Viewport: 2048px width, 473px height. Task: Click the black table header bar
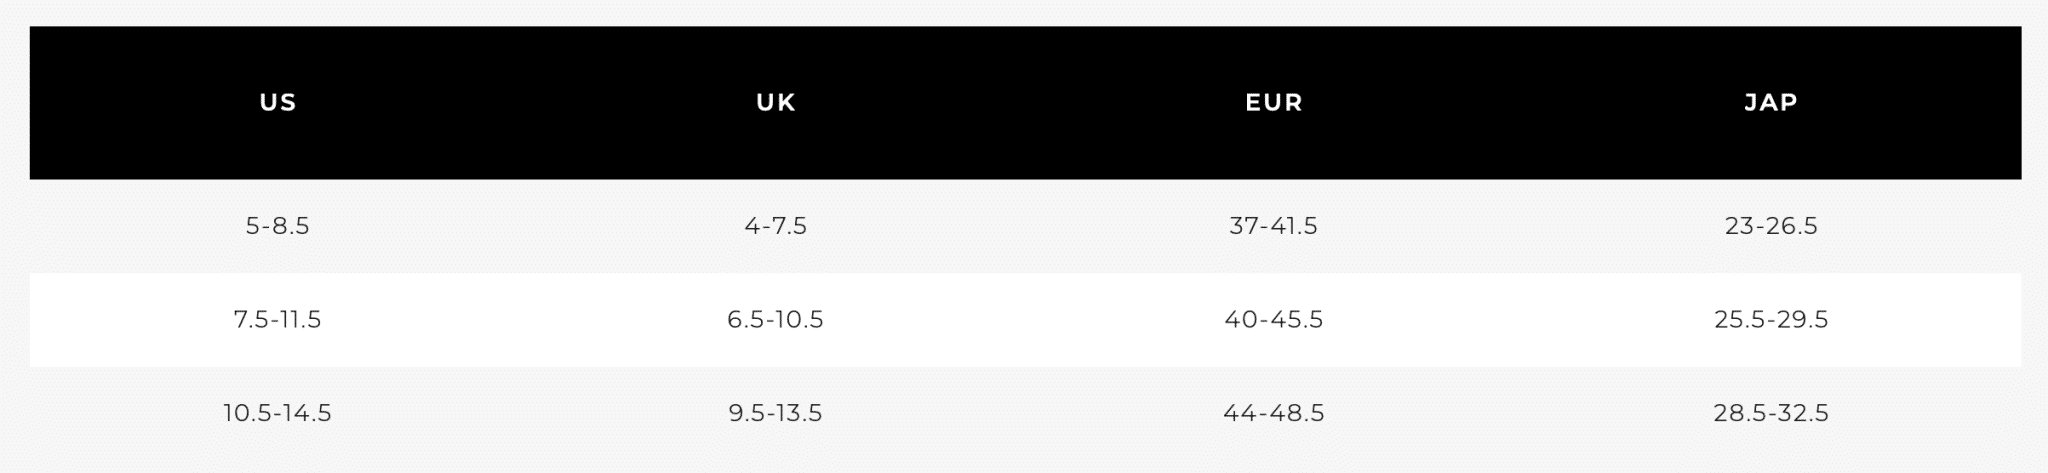[x=1025, y=103]
